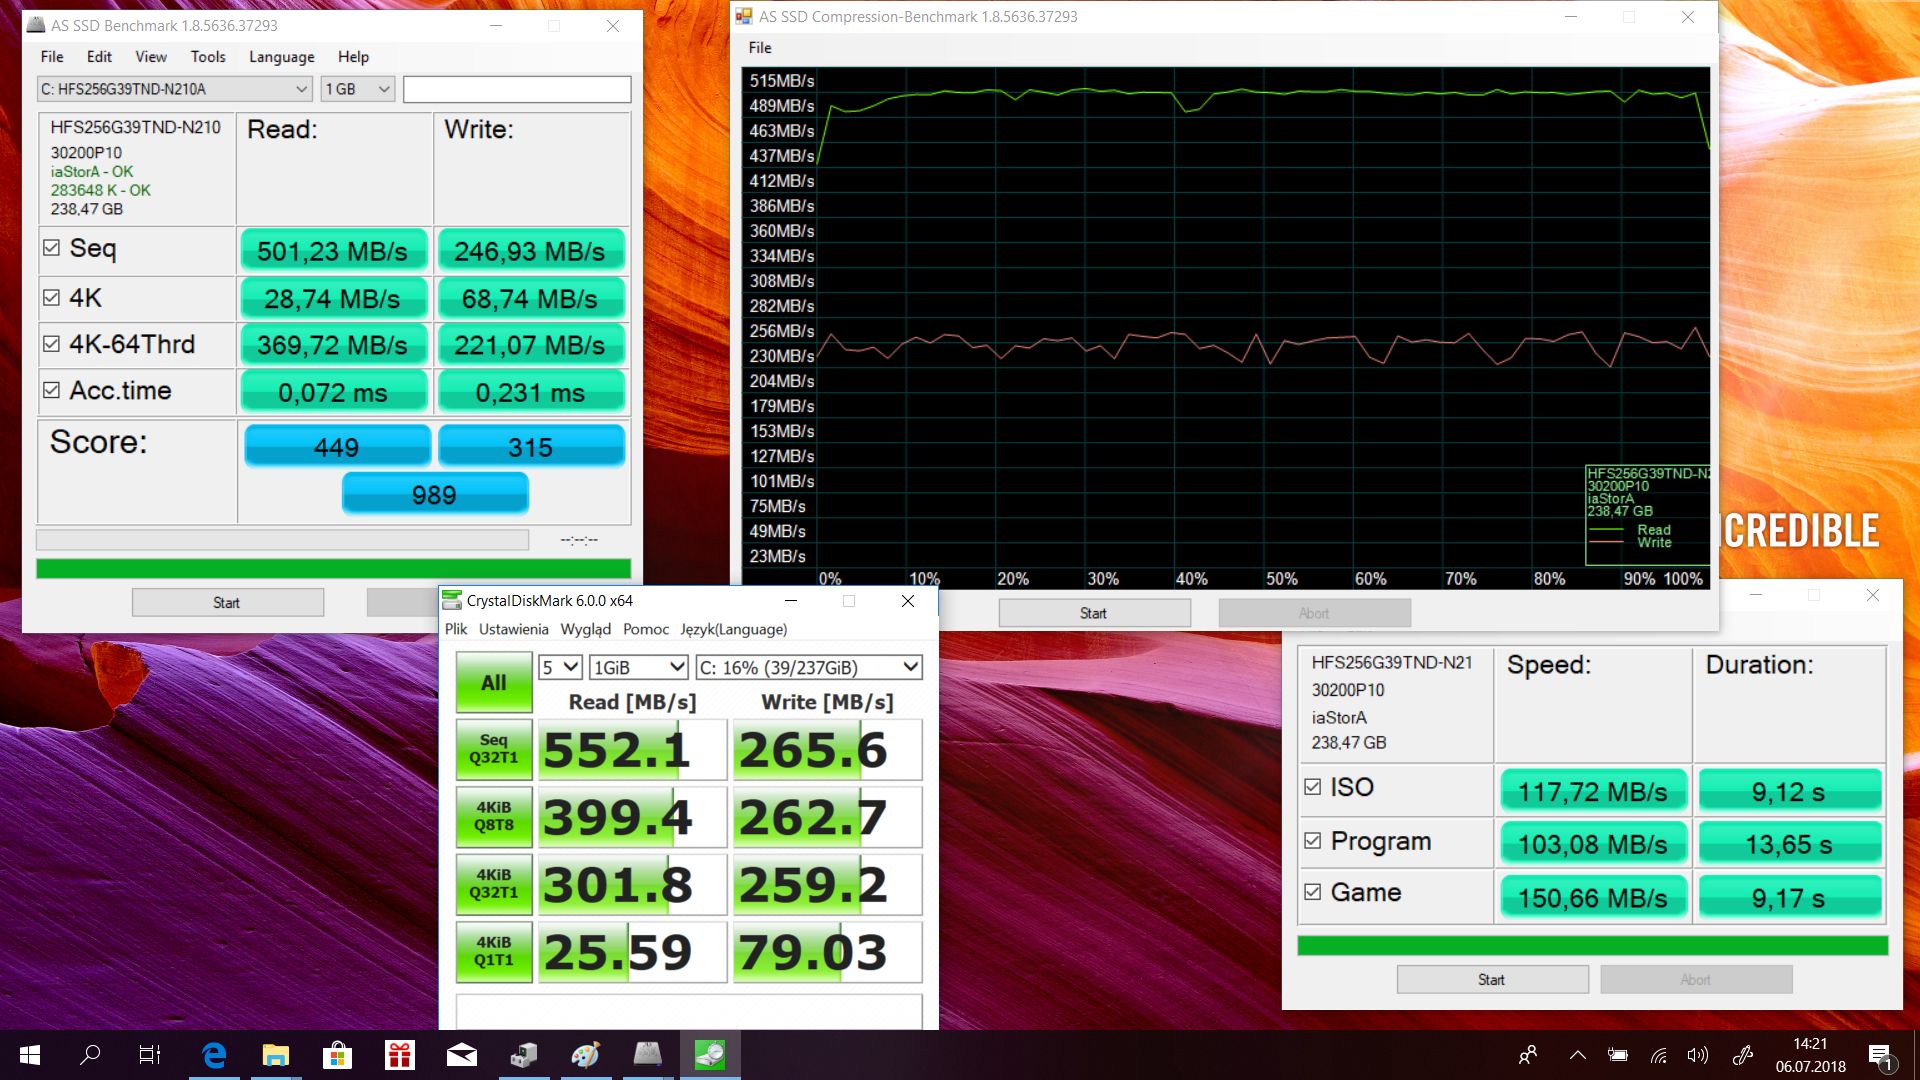The image size is (1920, 1080).
Task: Open Microsoft Edge from the taskbar
Action: (x=214, y=1055)
